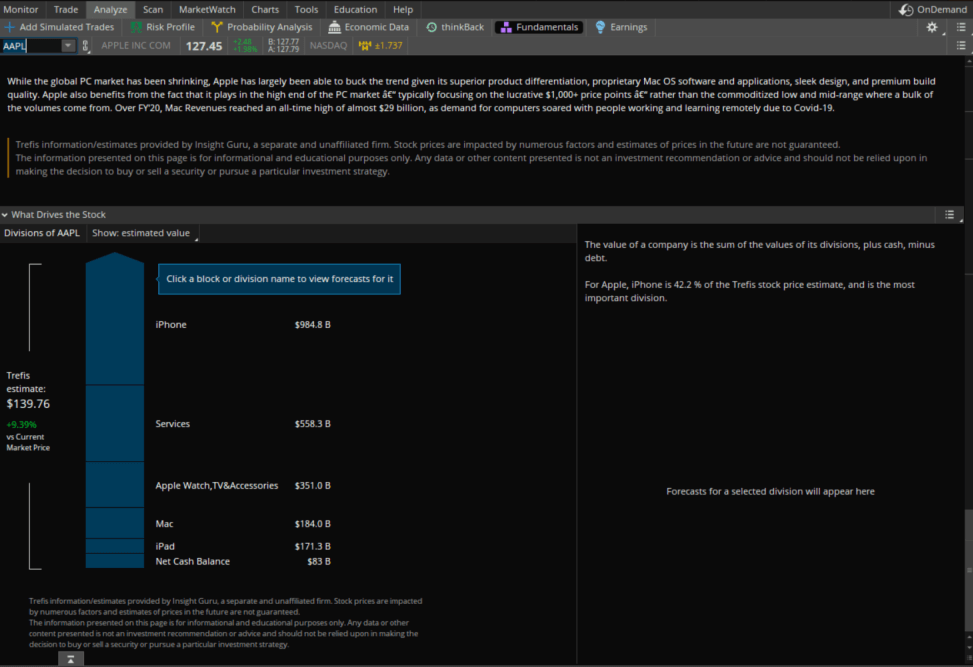Click the Net Cash Balance name
Screen dimensions: 973x667
192,562
